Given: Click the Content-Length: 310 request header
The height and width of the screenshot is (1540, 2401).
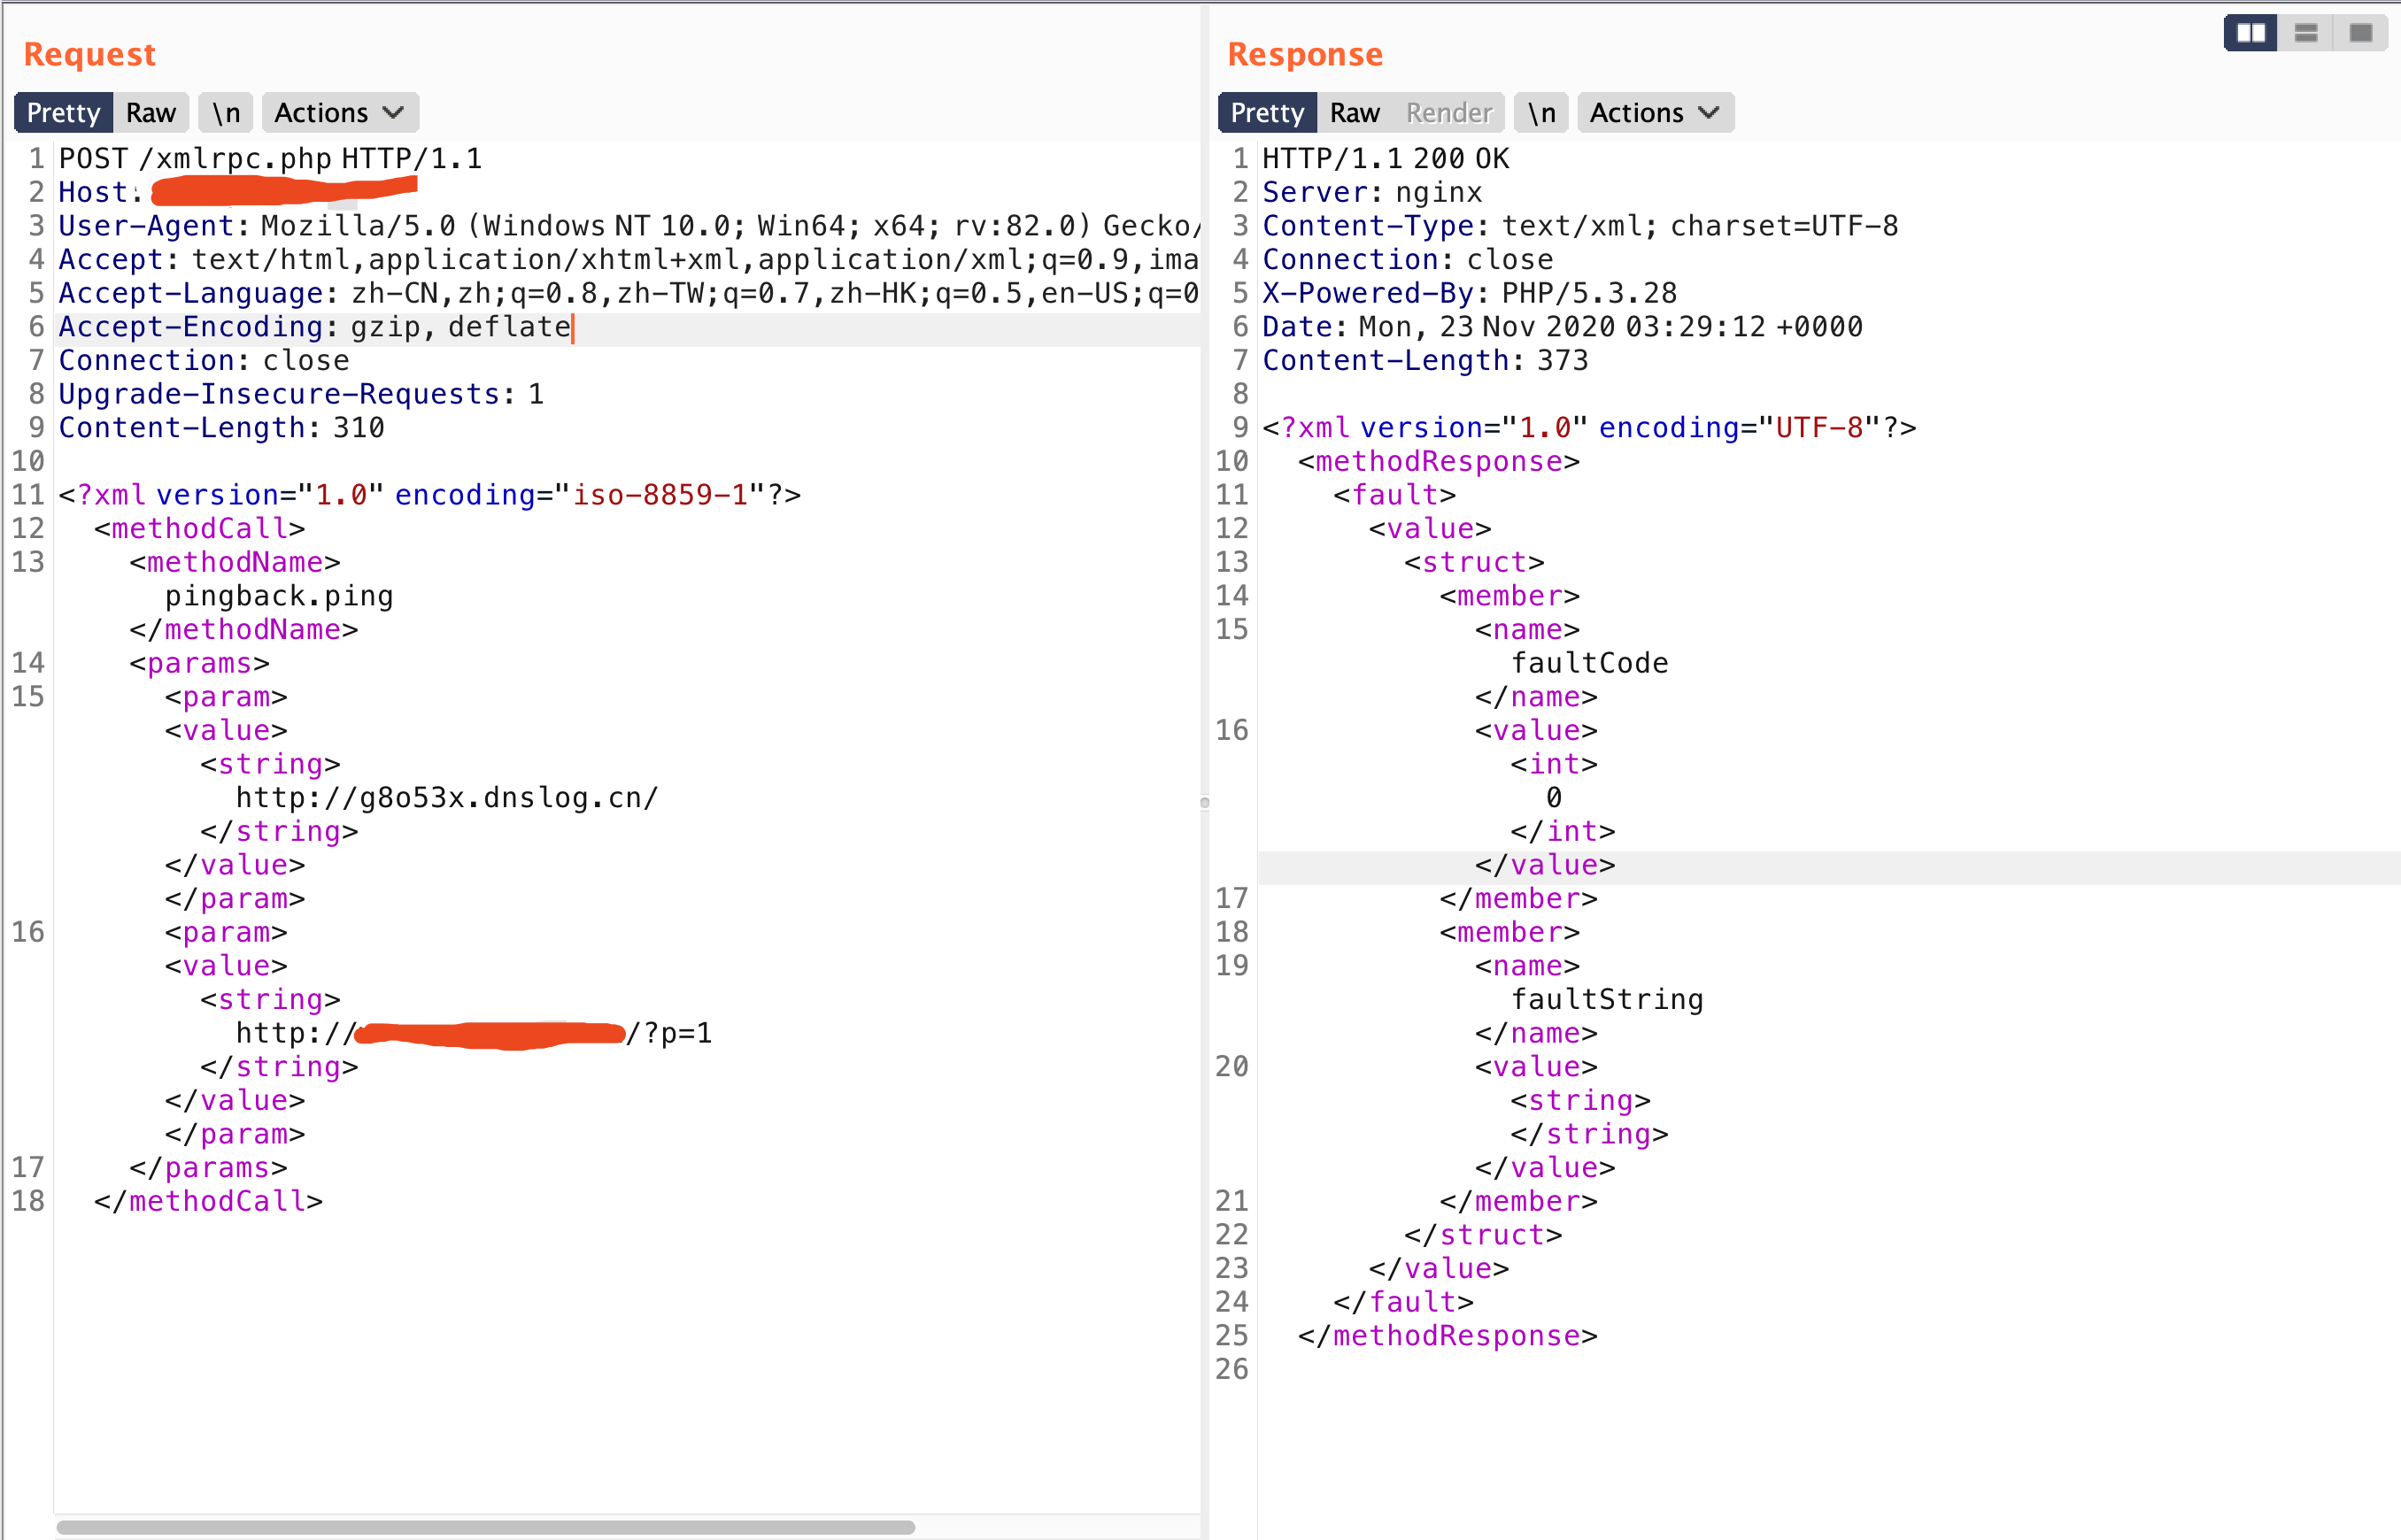Looking at the screenshot, I should tap(221, 428).
